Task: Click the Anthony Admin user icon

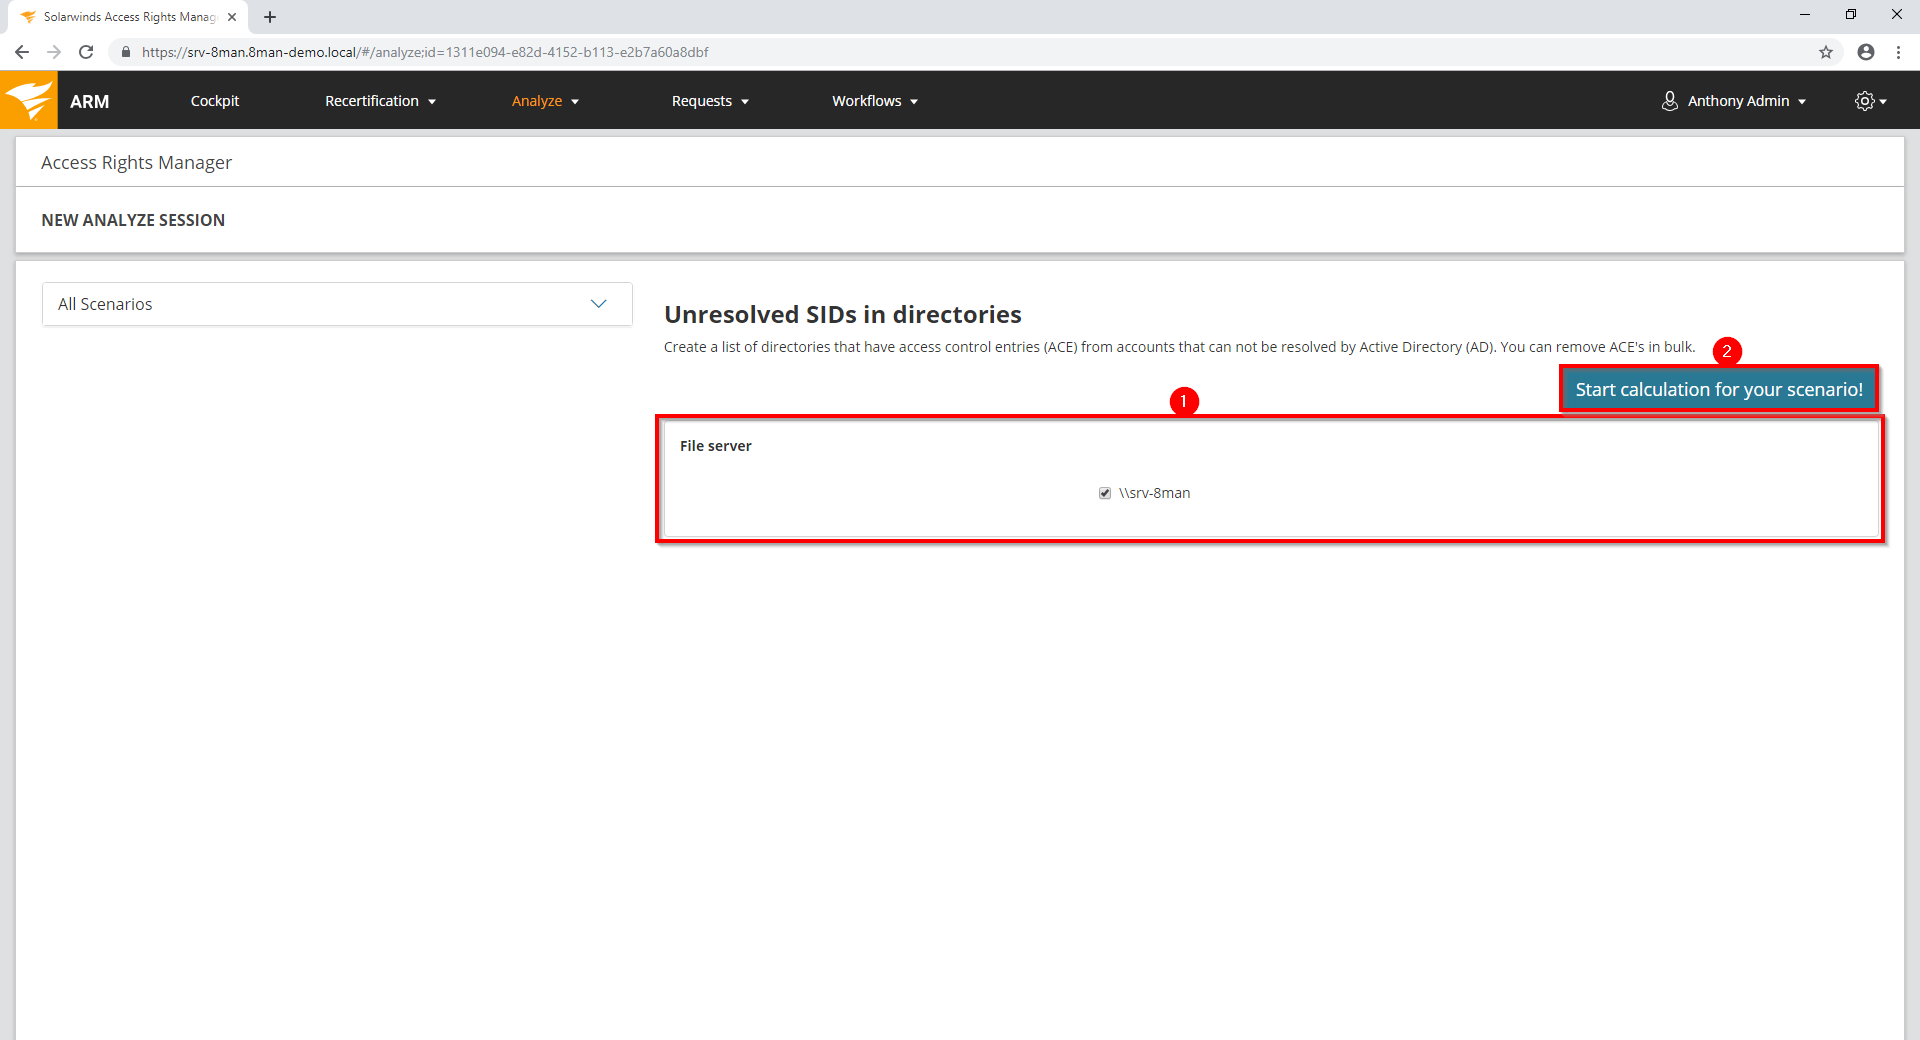Action: click(1669, 101)
